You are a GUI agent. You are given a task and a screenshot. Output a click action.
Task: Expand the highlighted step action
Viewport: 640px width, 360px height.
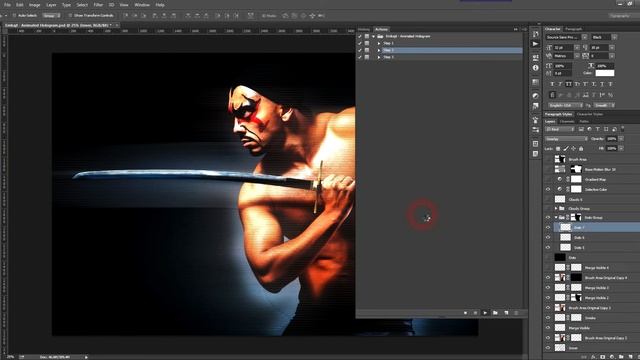click(379, 50)
